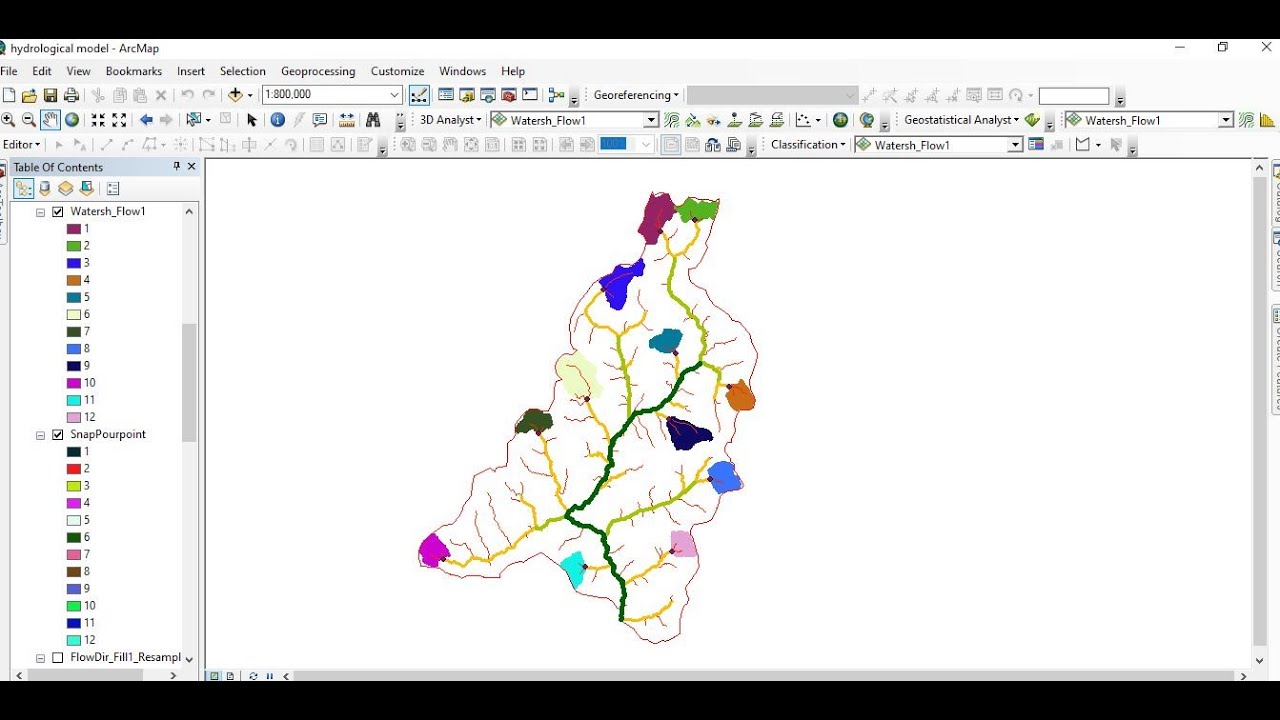The width and height of the screenshot is (1280, 720).
Task: Open ModelBuilder window icon
Action: (x=556, y=95)
